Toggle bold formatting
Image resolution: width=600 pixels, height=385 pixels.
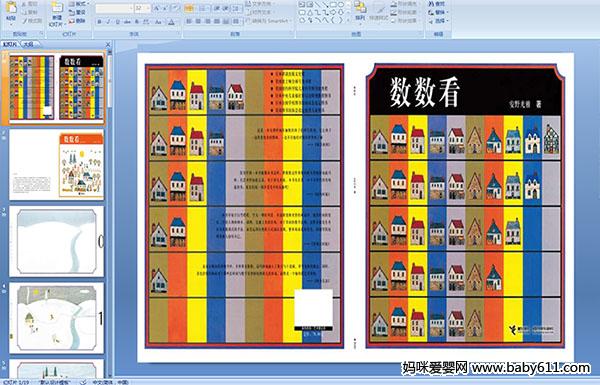click(99, 22)
